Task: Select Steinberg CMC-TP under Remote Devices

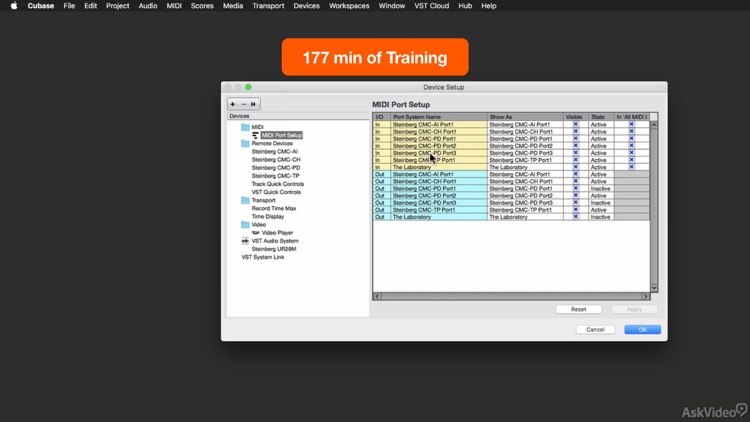Action: (276, 176)
